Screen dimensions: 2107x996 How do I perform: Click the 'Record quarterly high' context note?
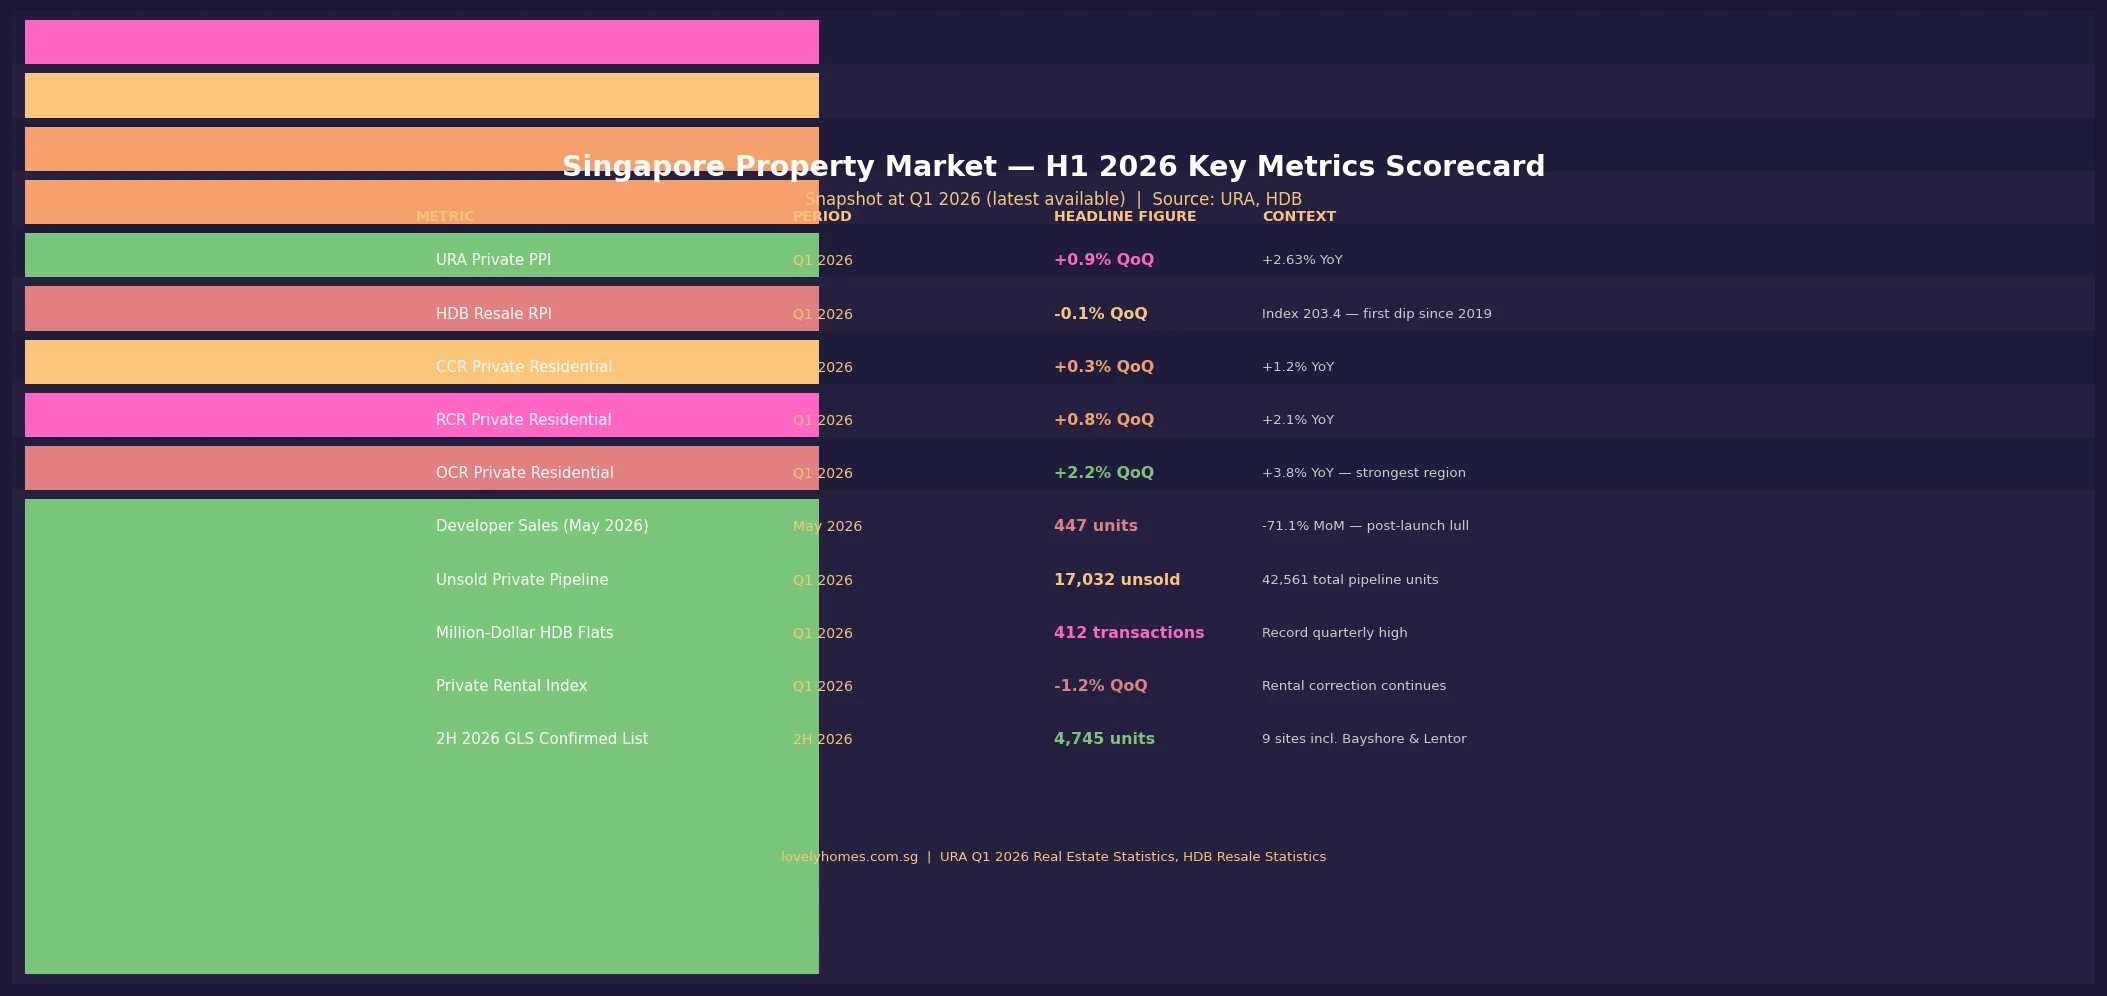tap(1335, 633)
